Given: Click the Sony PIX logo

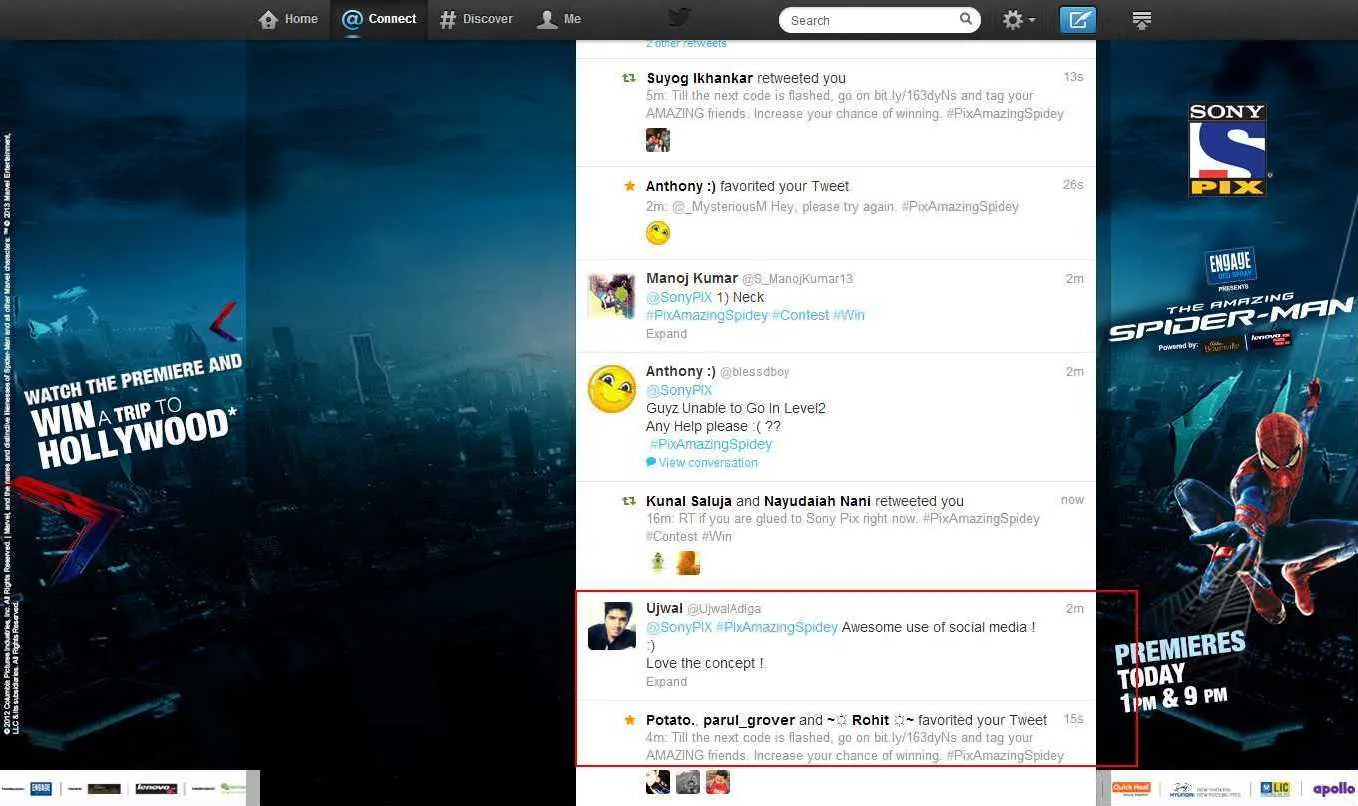Looking at the screenshot, I should [1227, 149].
